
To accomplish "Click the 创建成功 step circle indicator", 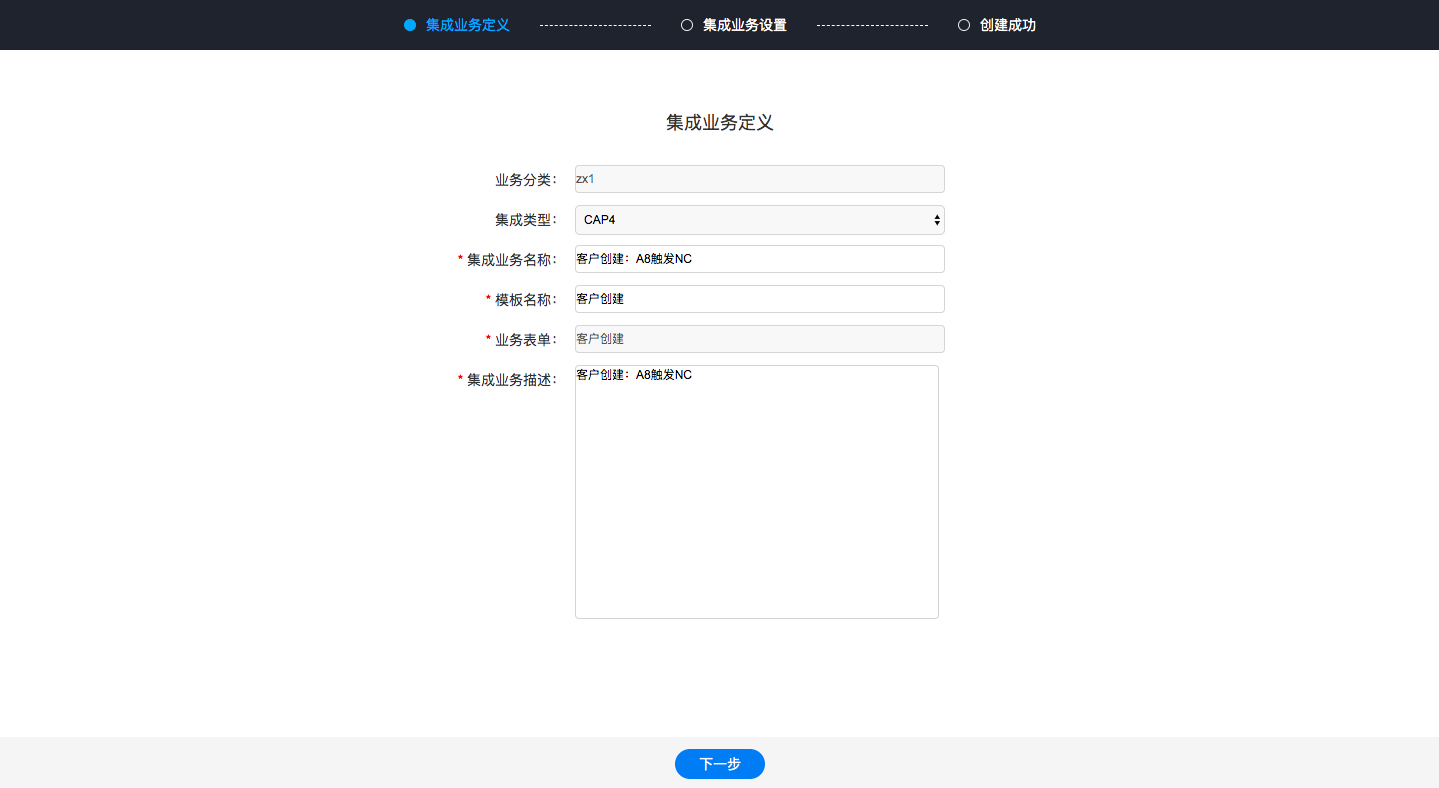I will pos(964,25).
